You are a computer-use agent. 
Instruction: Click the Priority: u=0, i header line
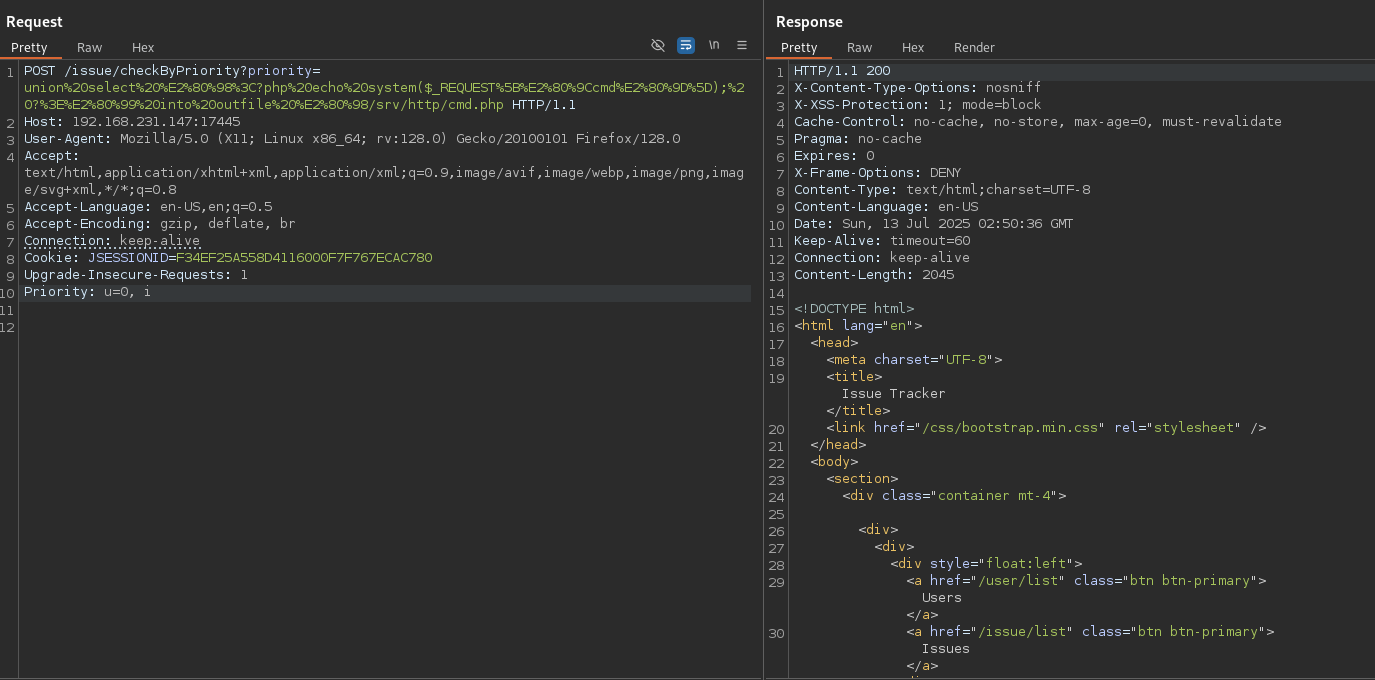[x=87, y=292]
